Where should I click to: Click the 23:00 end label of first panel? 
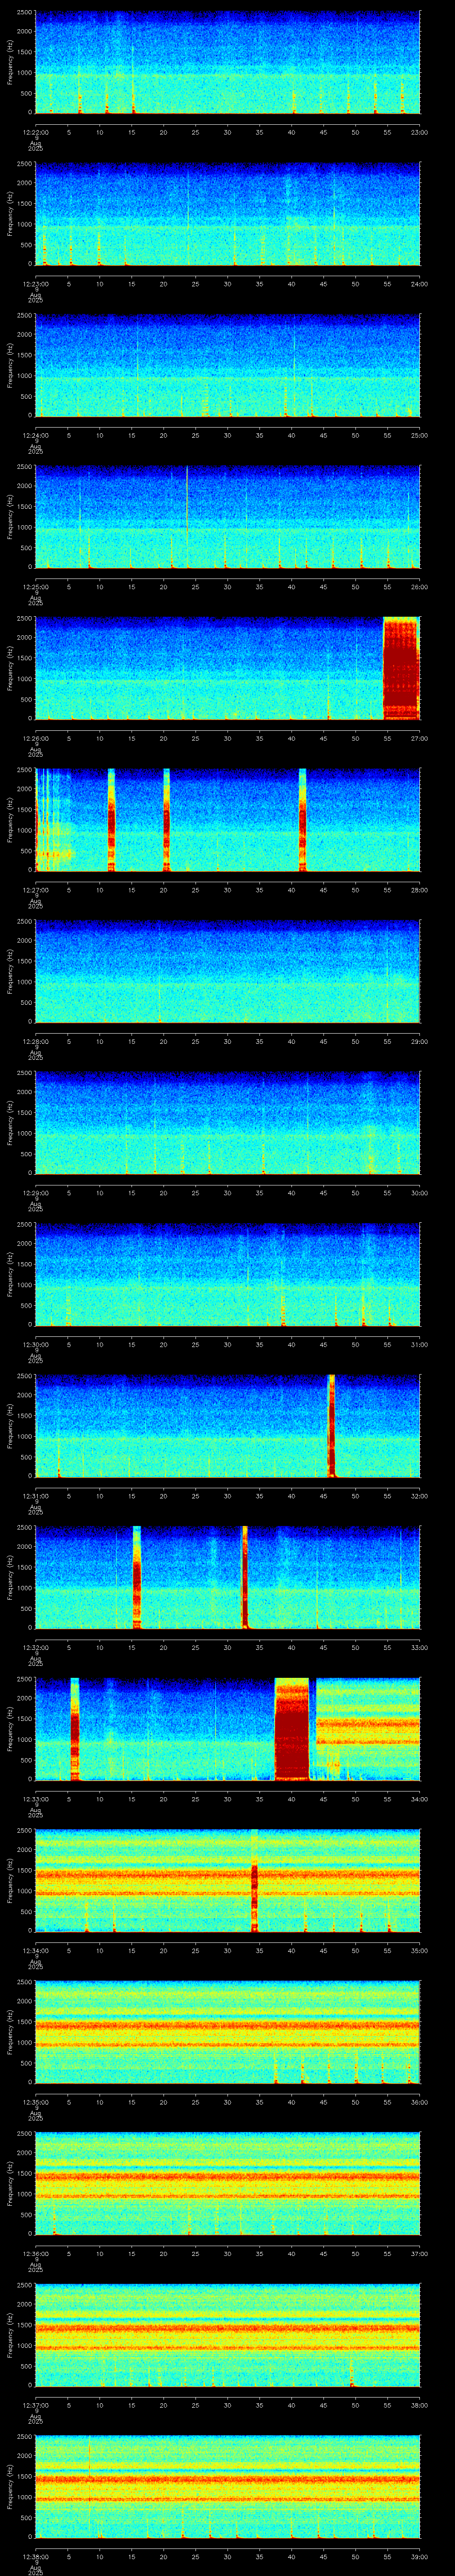tap(419, 132)
